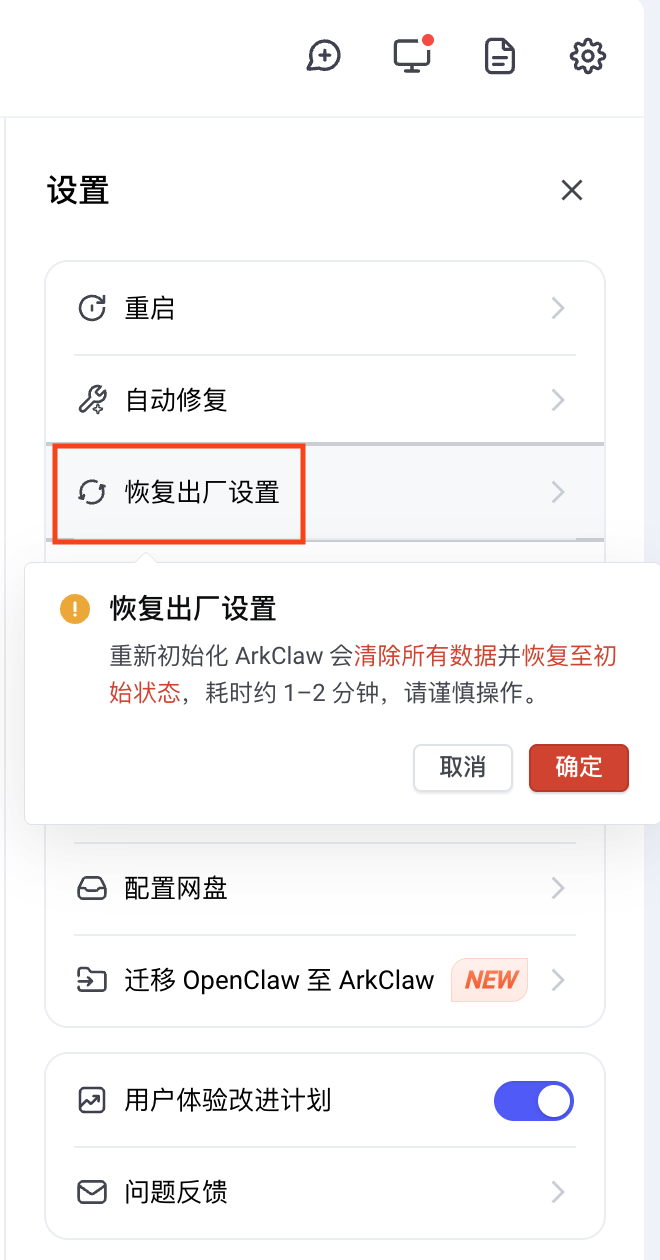Toggle the 用户体验改进计划 switch
660x1260 pixels.
tap(534, 1101)
